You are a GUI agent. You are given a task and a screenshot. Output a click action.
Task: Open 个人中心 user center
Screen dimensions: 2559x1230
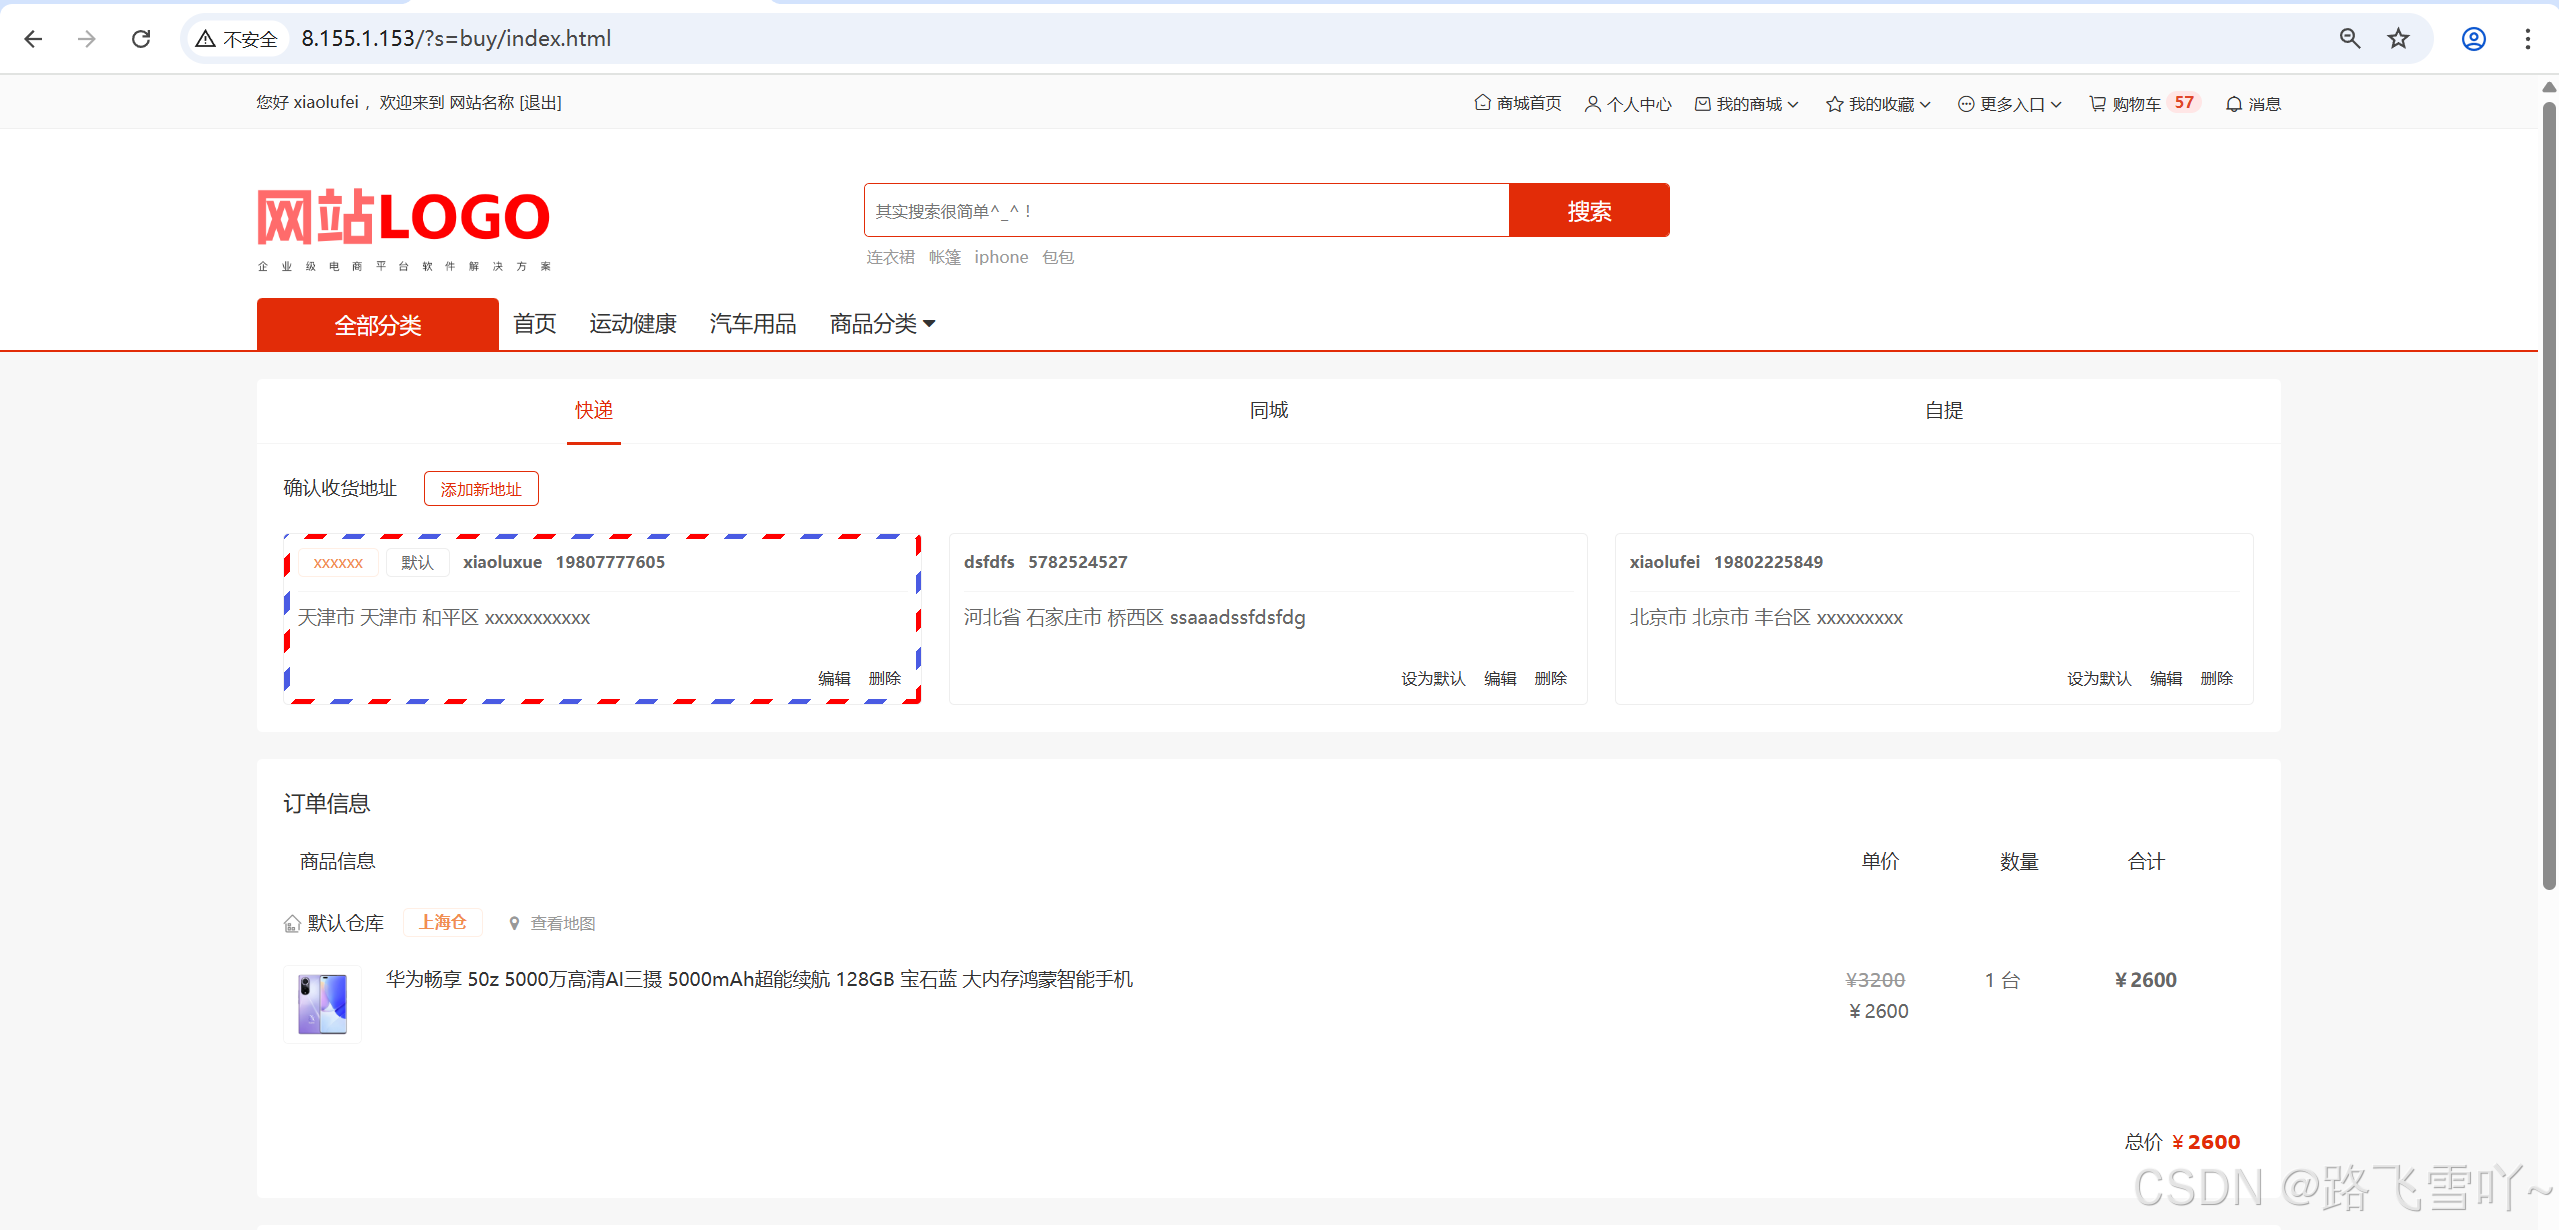click(x=1628, y=104)
